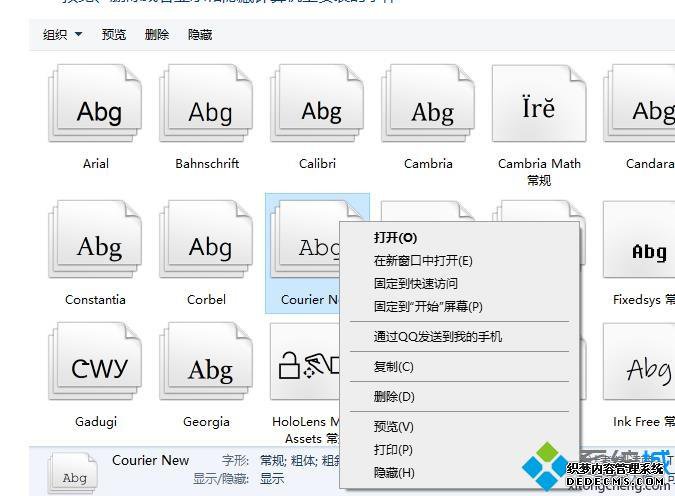
Task: Choose 通过QQ发送到我的手机 menu entry
Action: pos(460,336)
